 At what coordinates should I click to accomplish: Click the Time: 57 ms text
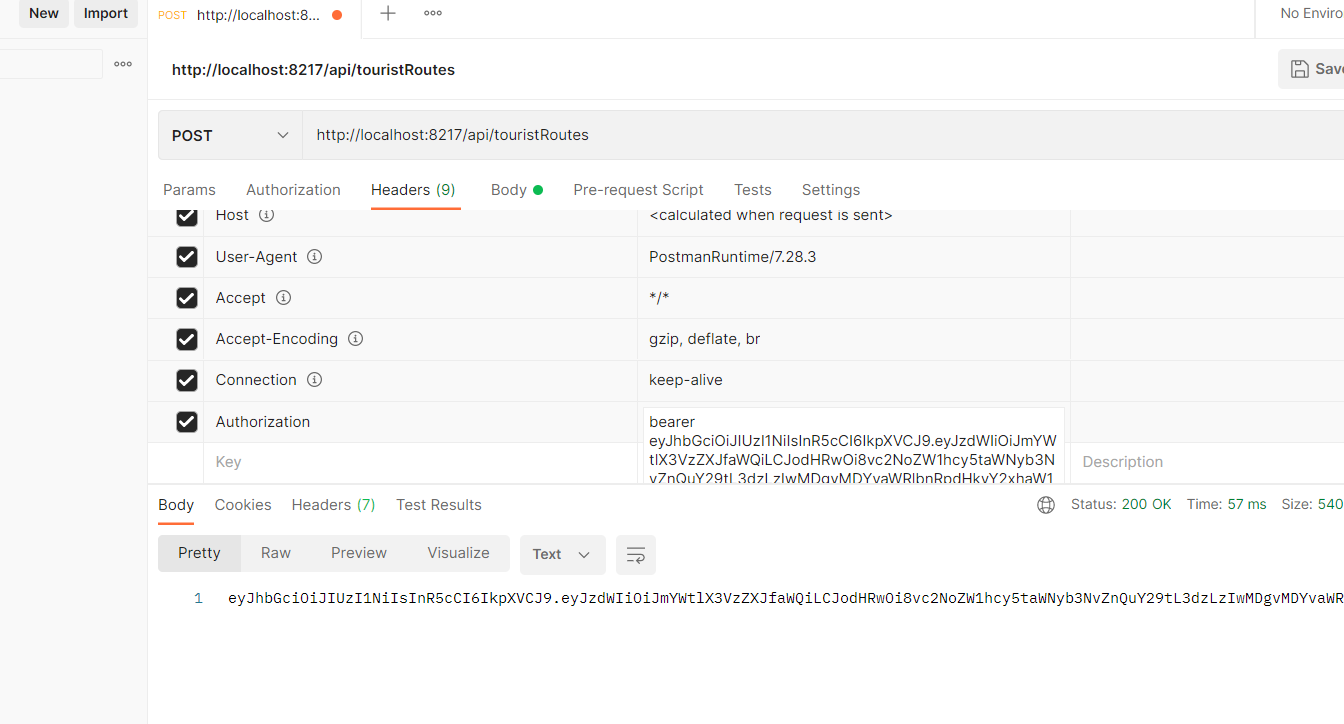coord(1226,504)
